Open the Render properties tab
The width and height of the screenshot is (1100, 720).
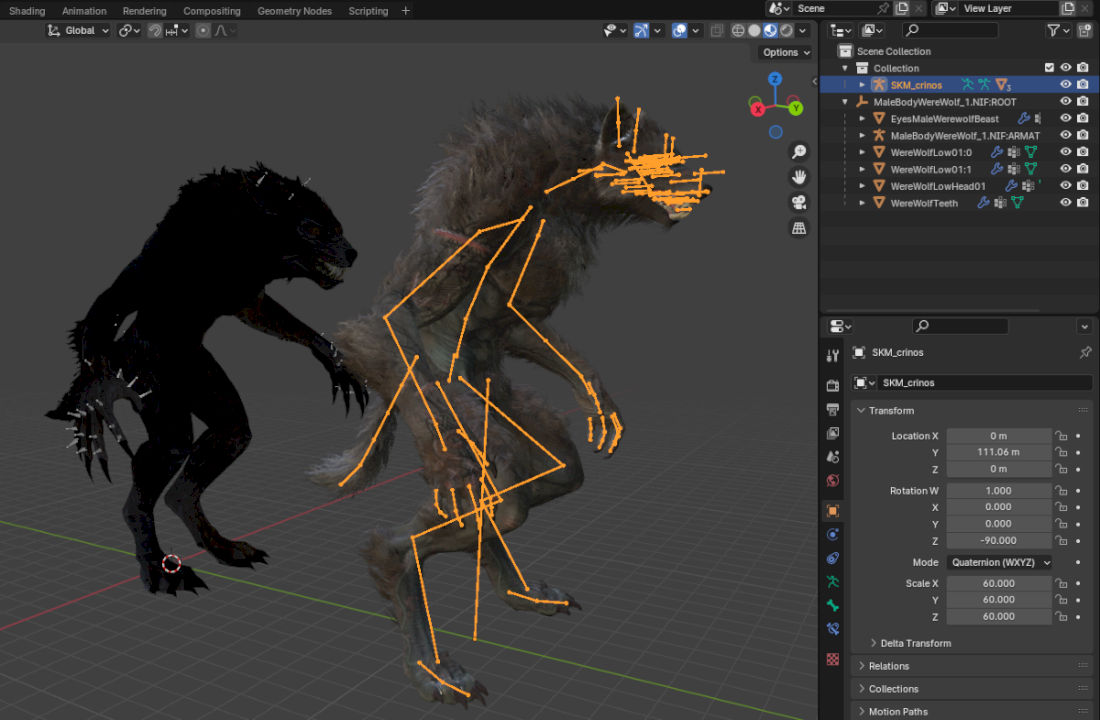tap(833, 385)
